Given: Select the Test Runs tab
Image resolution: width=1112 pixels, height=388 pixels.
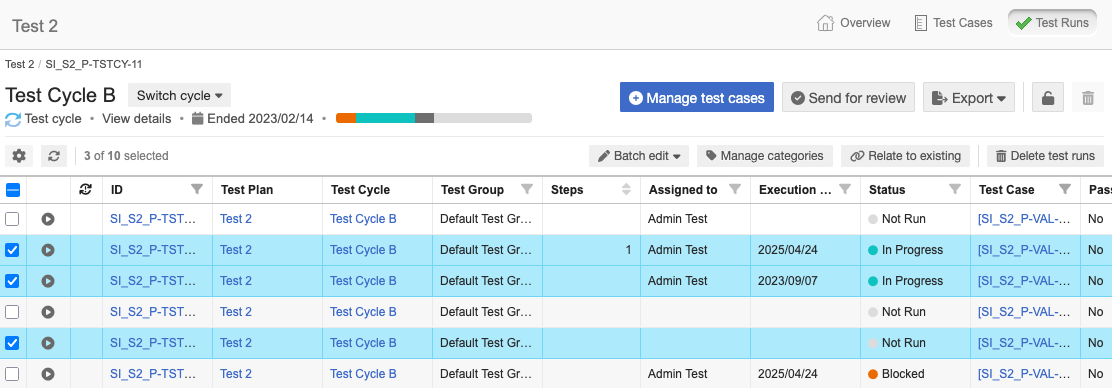Looking at the screenshot, I should click(1052, 23).
